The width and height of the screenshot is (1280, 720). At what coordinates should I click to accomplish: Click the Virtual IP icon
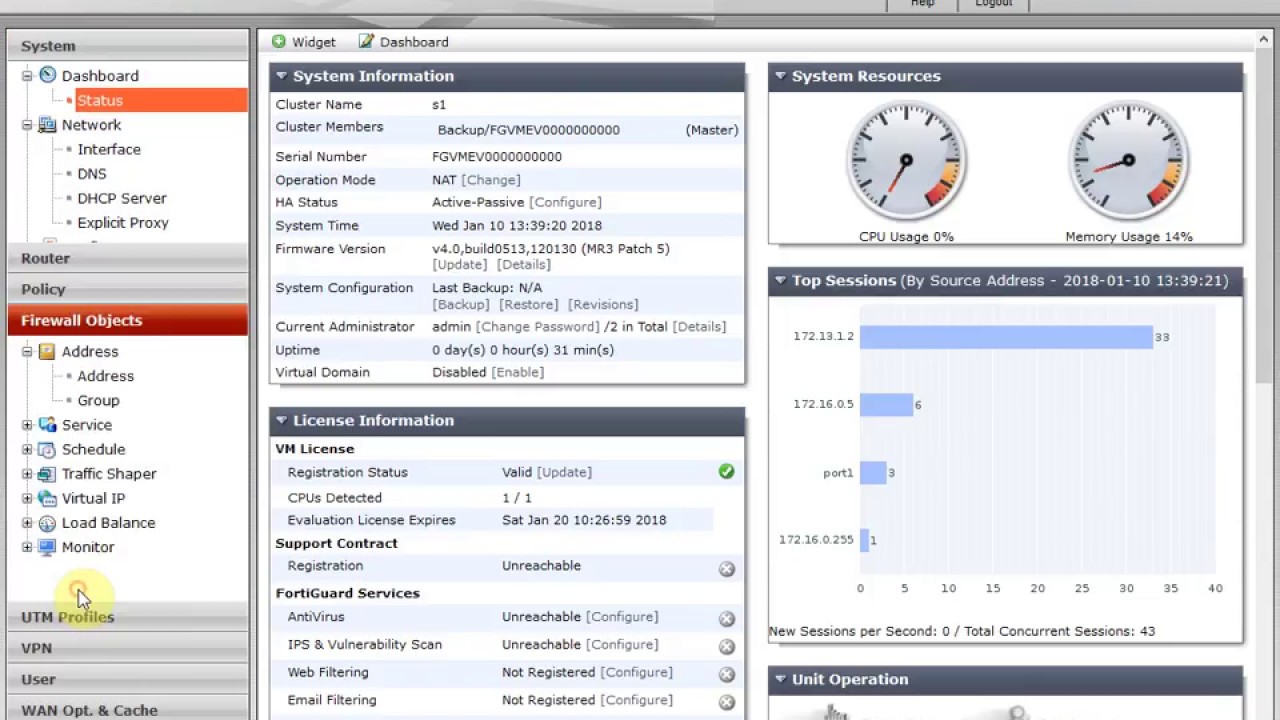pyautogui.click(x=47, y=498)
